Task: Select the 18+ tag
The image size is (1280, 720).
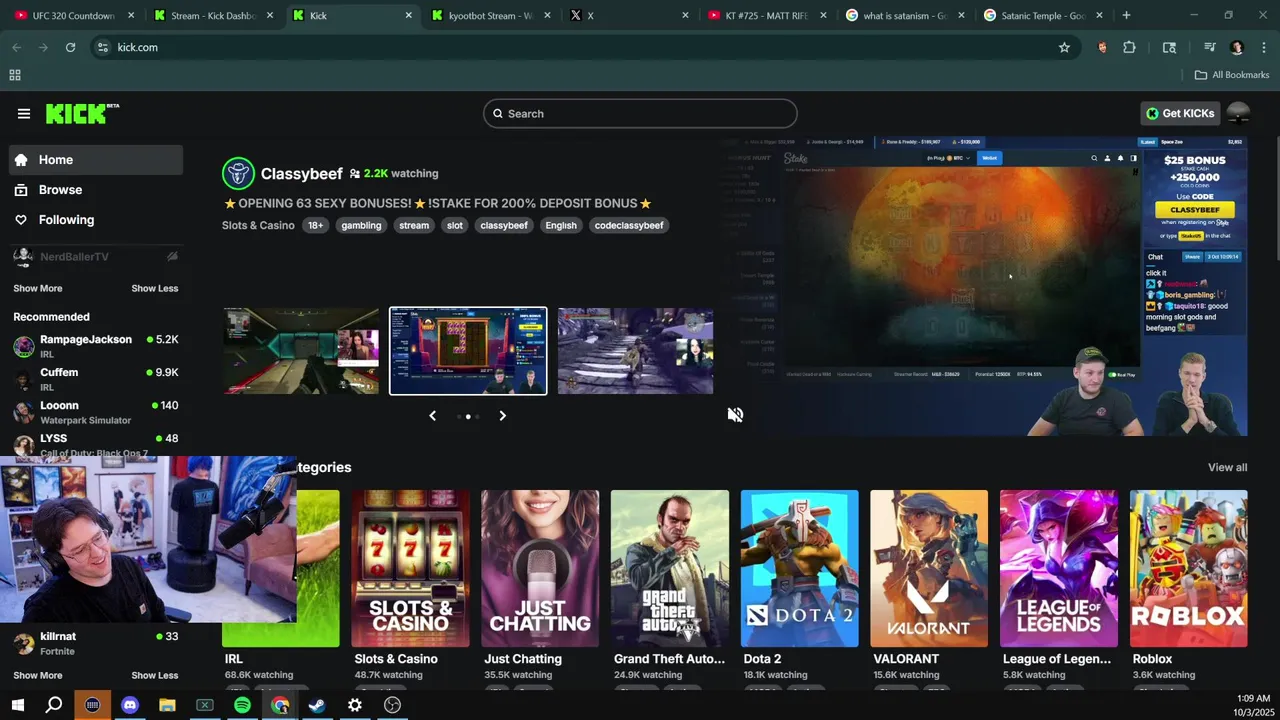Action: pos(316,225)
